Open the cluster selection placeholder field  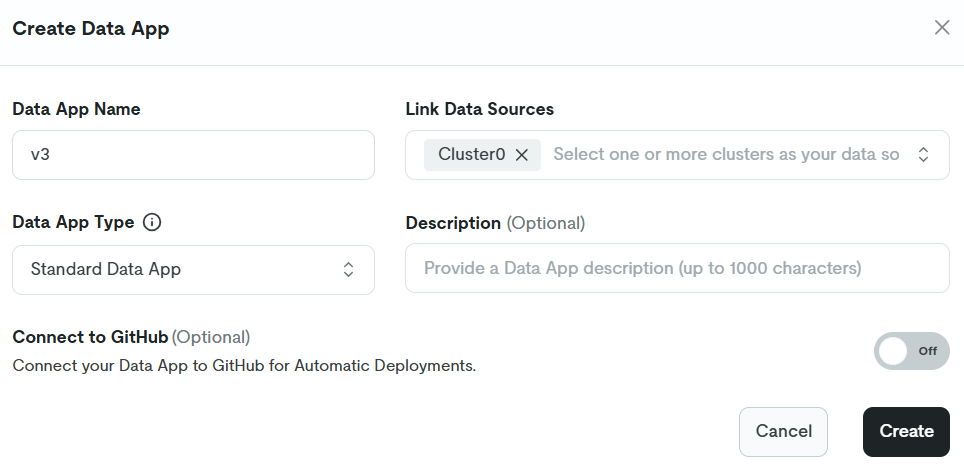point(726,155)
